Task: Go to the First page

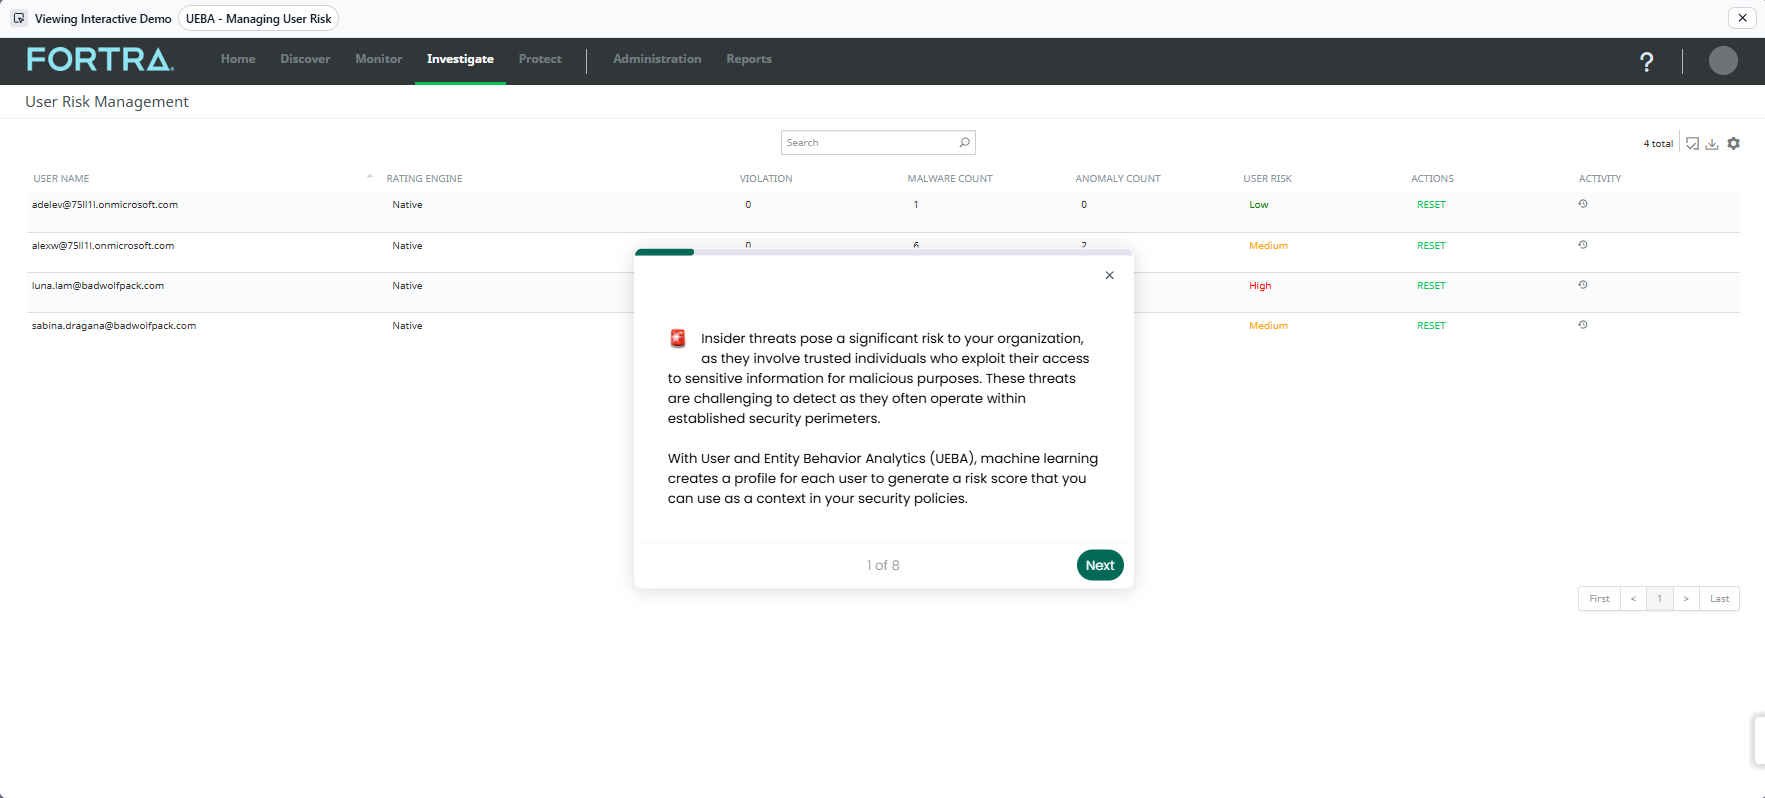Action: tap(1599, 599)
